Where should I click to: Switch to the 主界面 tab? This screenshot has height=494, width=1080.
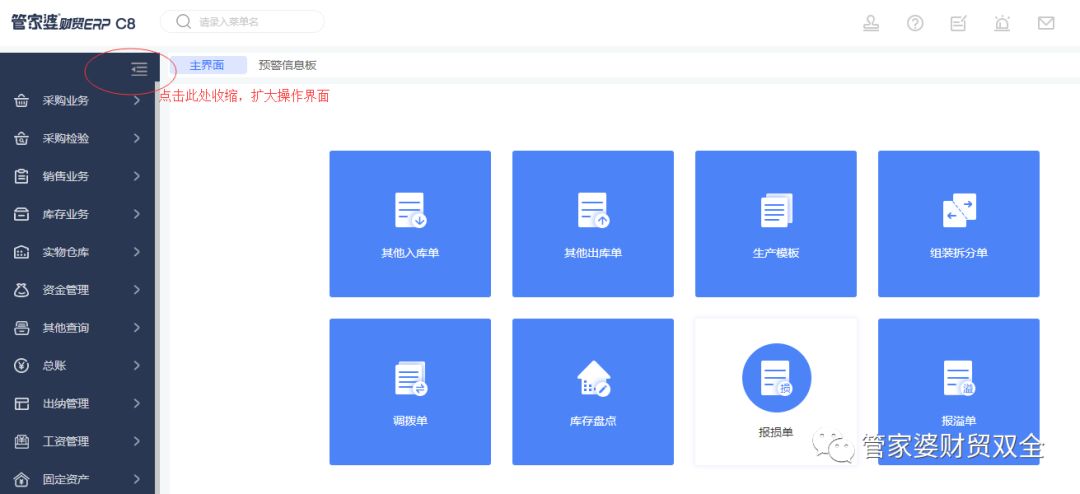coord(207,66)
